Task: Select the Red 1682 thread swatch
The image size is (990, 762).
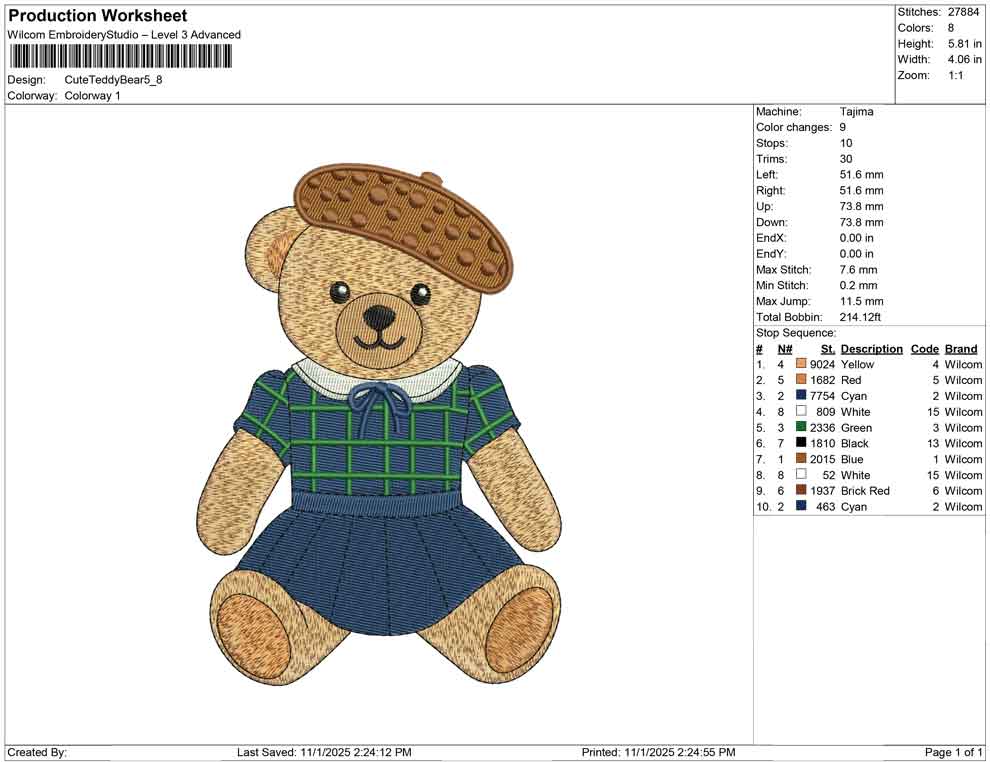Action: pyautogui.click(x=800, y=380)
